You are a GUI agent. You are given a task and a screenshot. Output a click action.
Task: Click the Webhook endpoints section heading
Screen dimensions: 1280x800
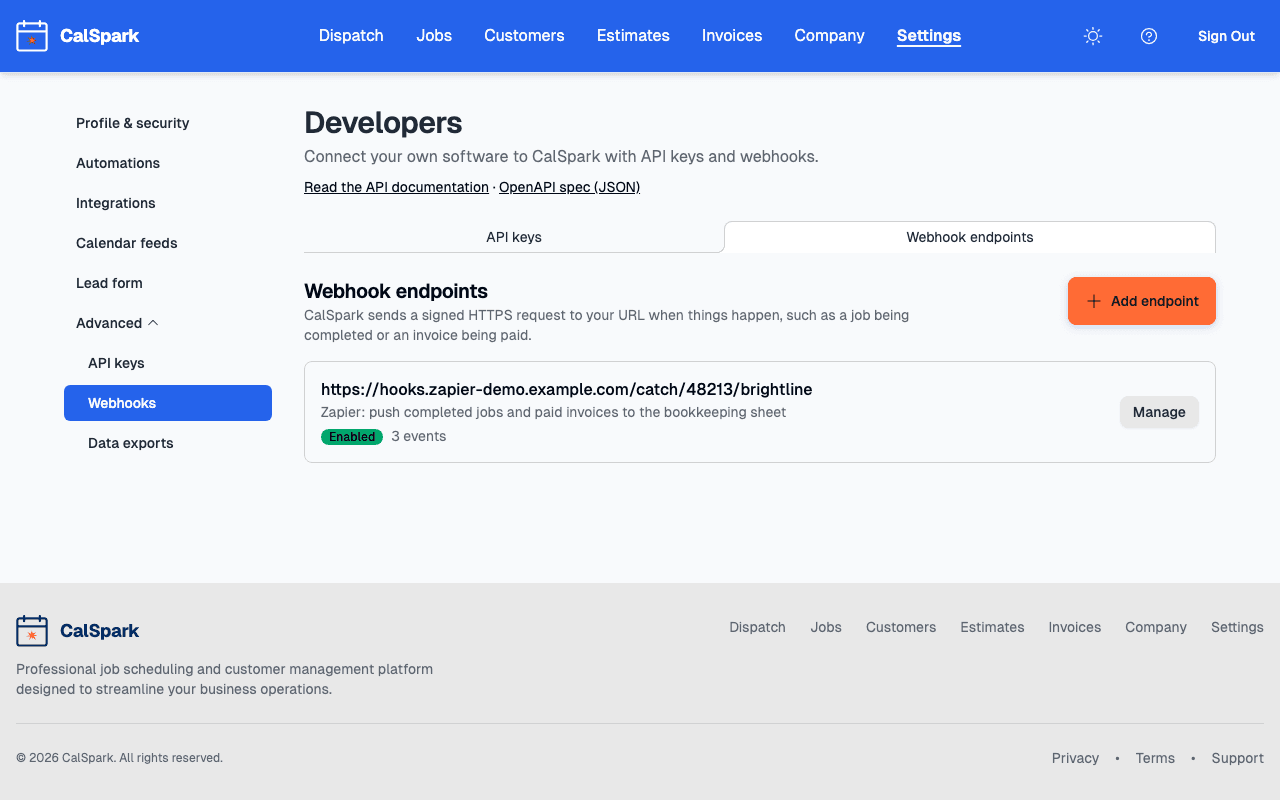(396, 291)
